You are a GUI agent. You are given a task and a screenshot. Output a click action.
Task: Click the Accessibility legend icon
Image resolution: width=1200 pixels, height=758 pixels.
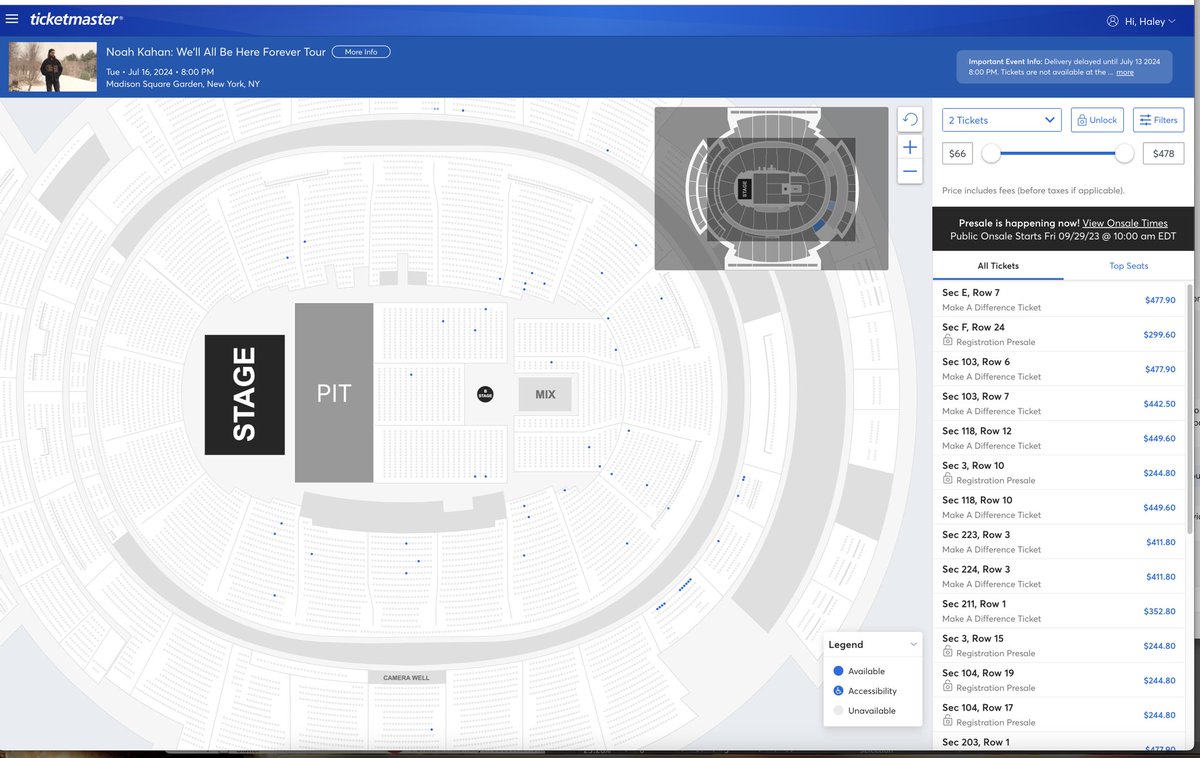coord(838,691)
